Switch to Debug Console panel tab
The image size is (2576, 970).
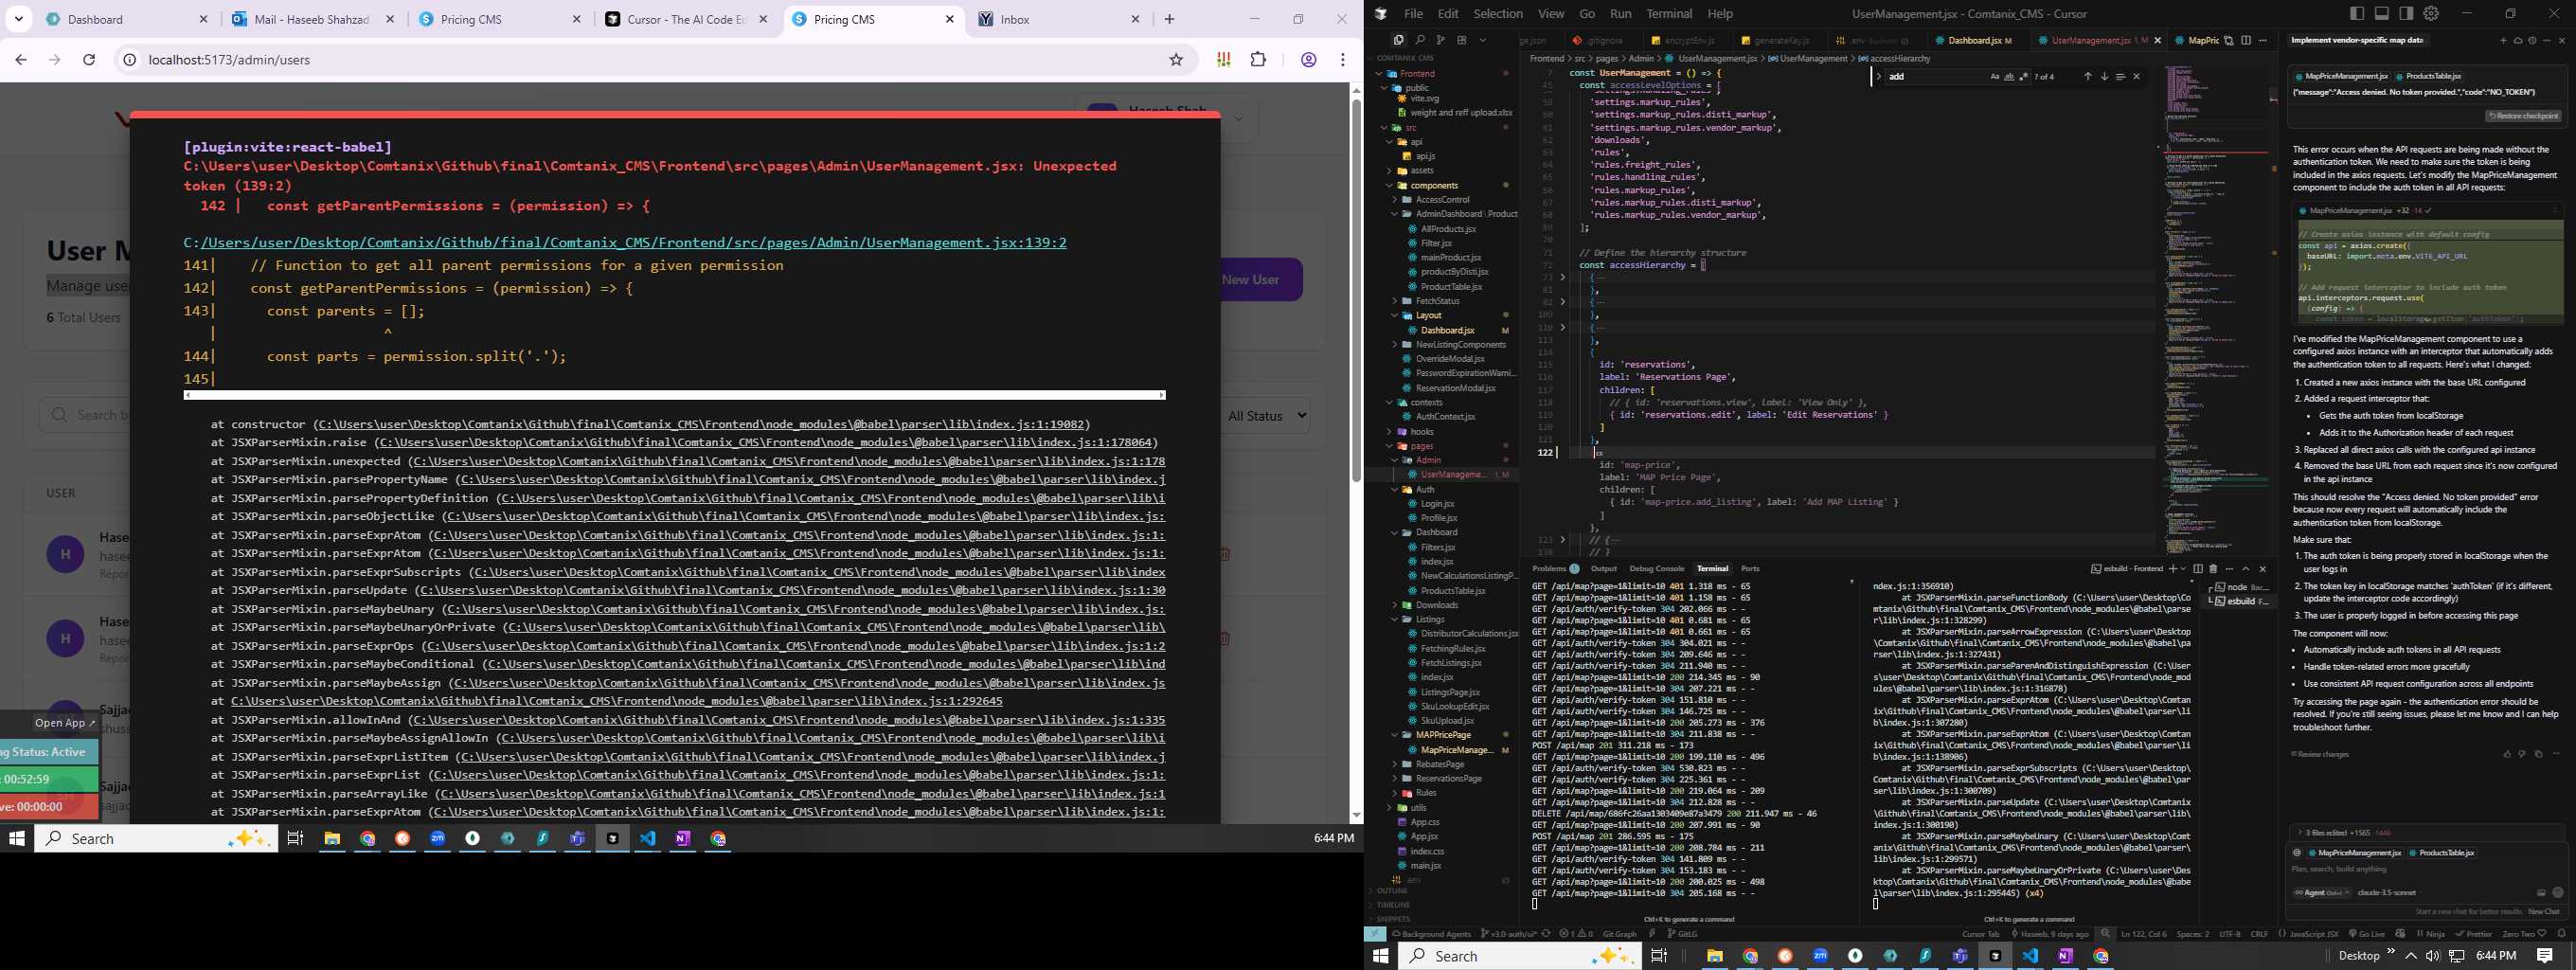pyautogui.click(x=1657, y=568)
